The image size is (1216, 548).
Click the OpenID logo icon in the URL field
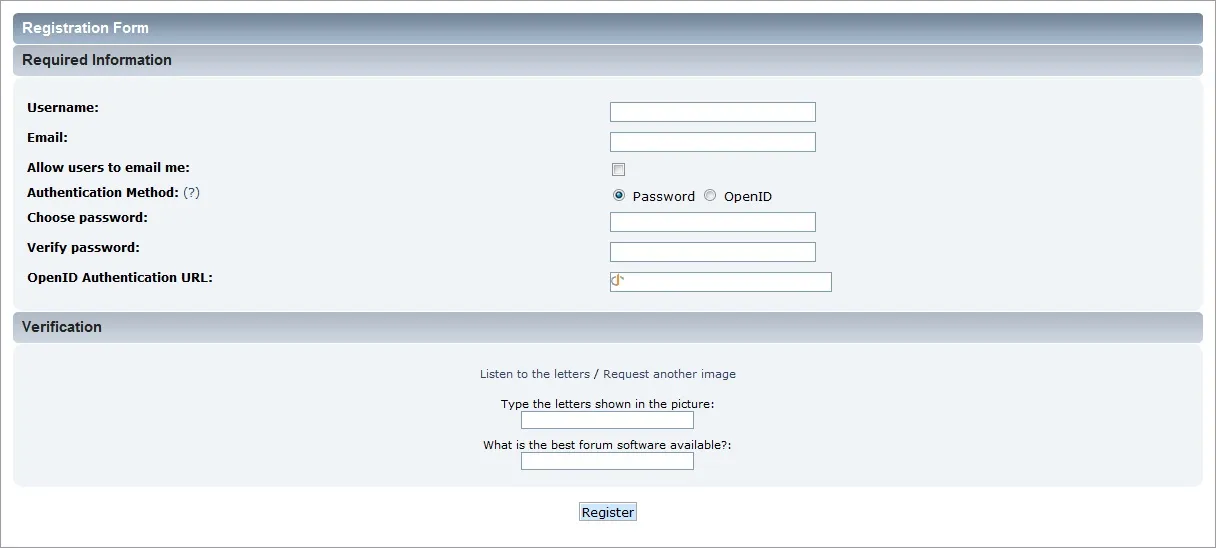tap(618, 281)
